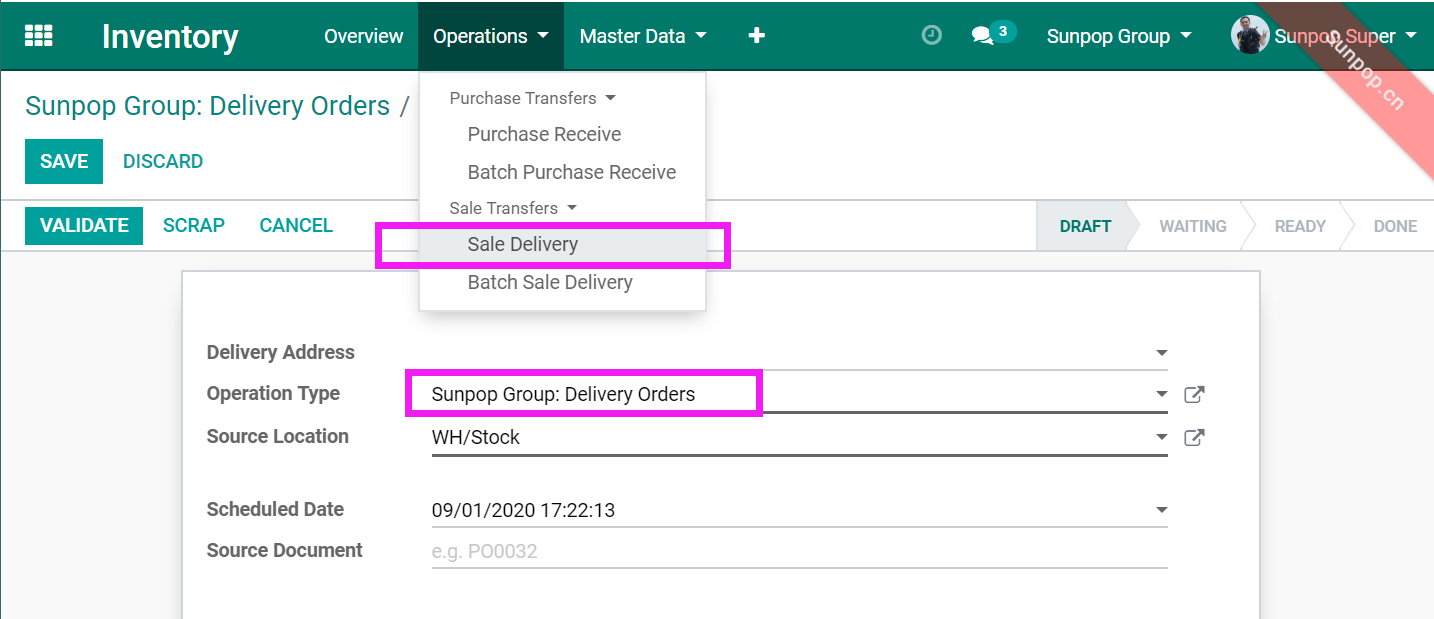Open the Sunpop Super user menu

coord(1346,36)
